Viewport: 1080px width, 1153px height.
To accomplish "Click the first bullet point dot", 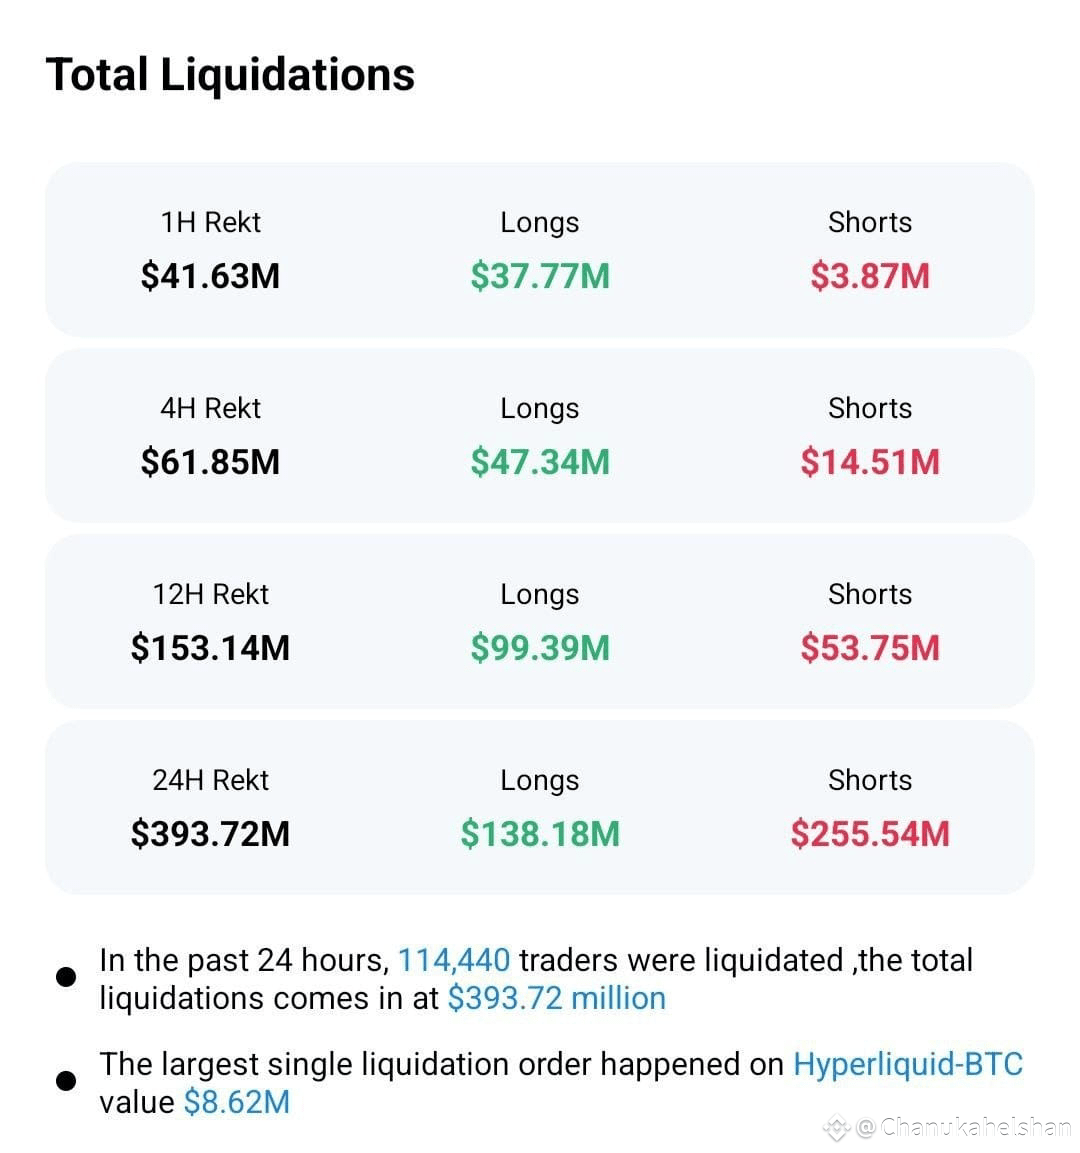I will coord(66,977).
